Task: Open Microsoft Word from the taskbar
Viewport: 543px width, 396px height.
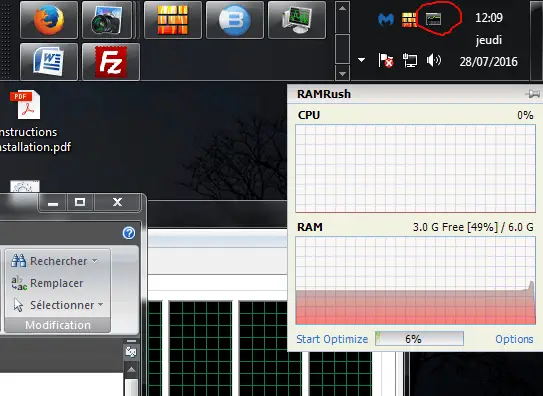Action: tap(49, 62)
